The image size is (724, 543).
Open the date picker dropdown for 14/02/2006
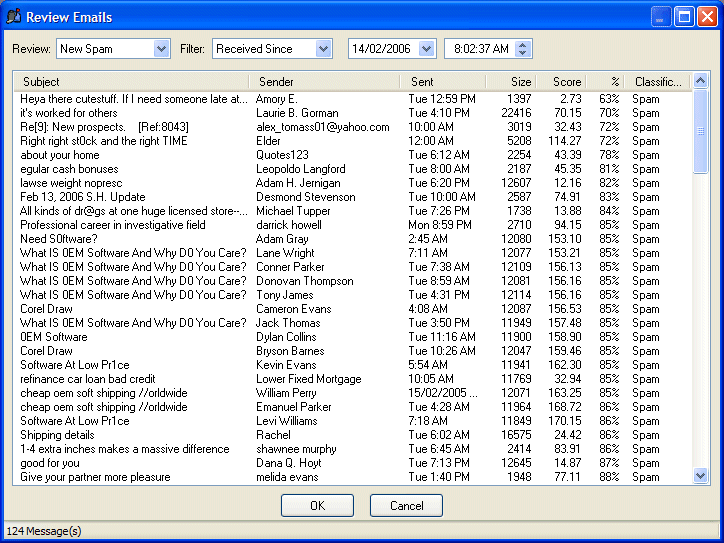pyautogui.click(x=427, y=48)
